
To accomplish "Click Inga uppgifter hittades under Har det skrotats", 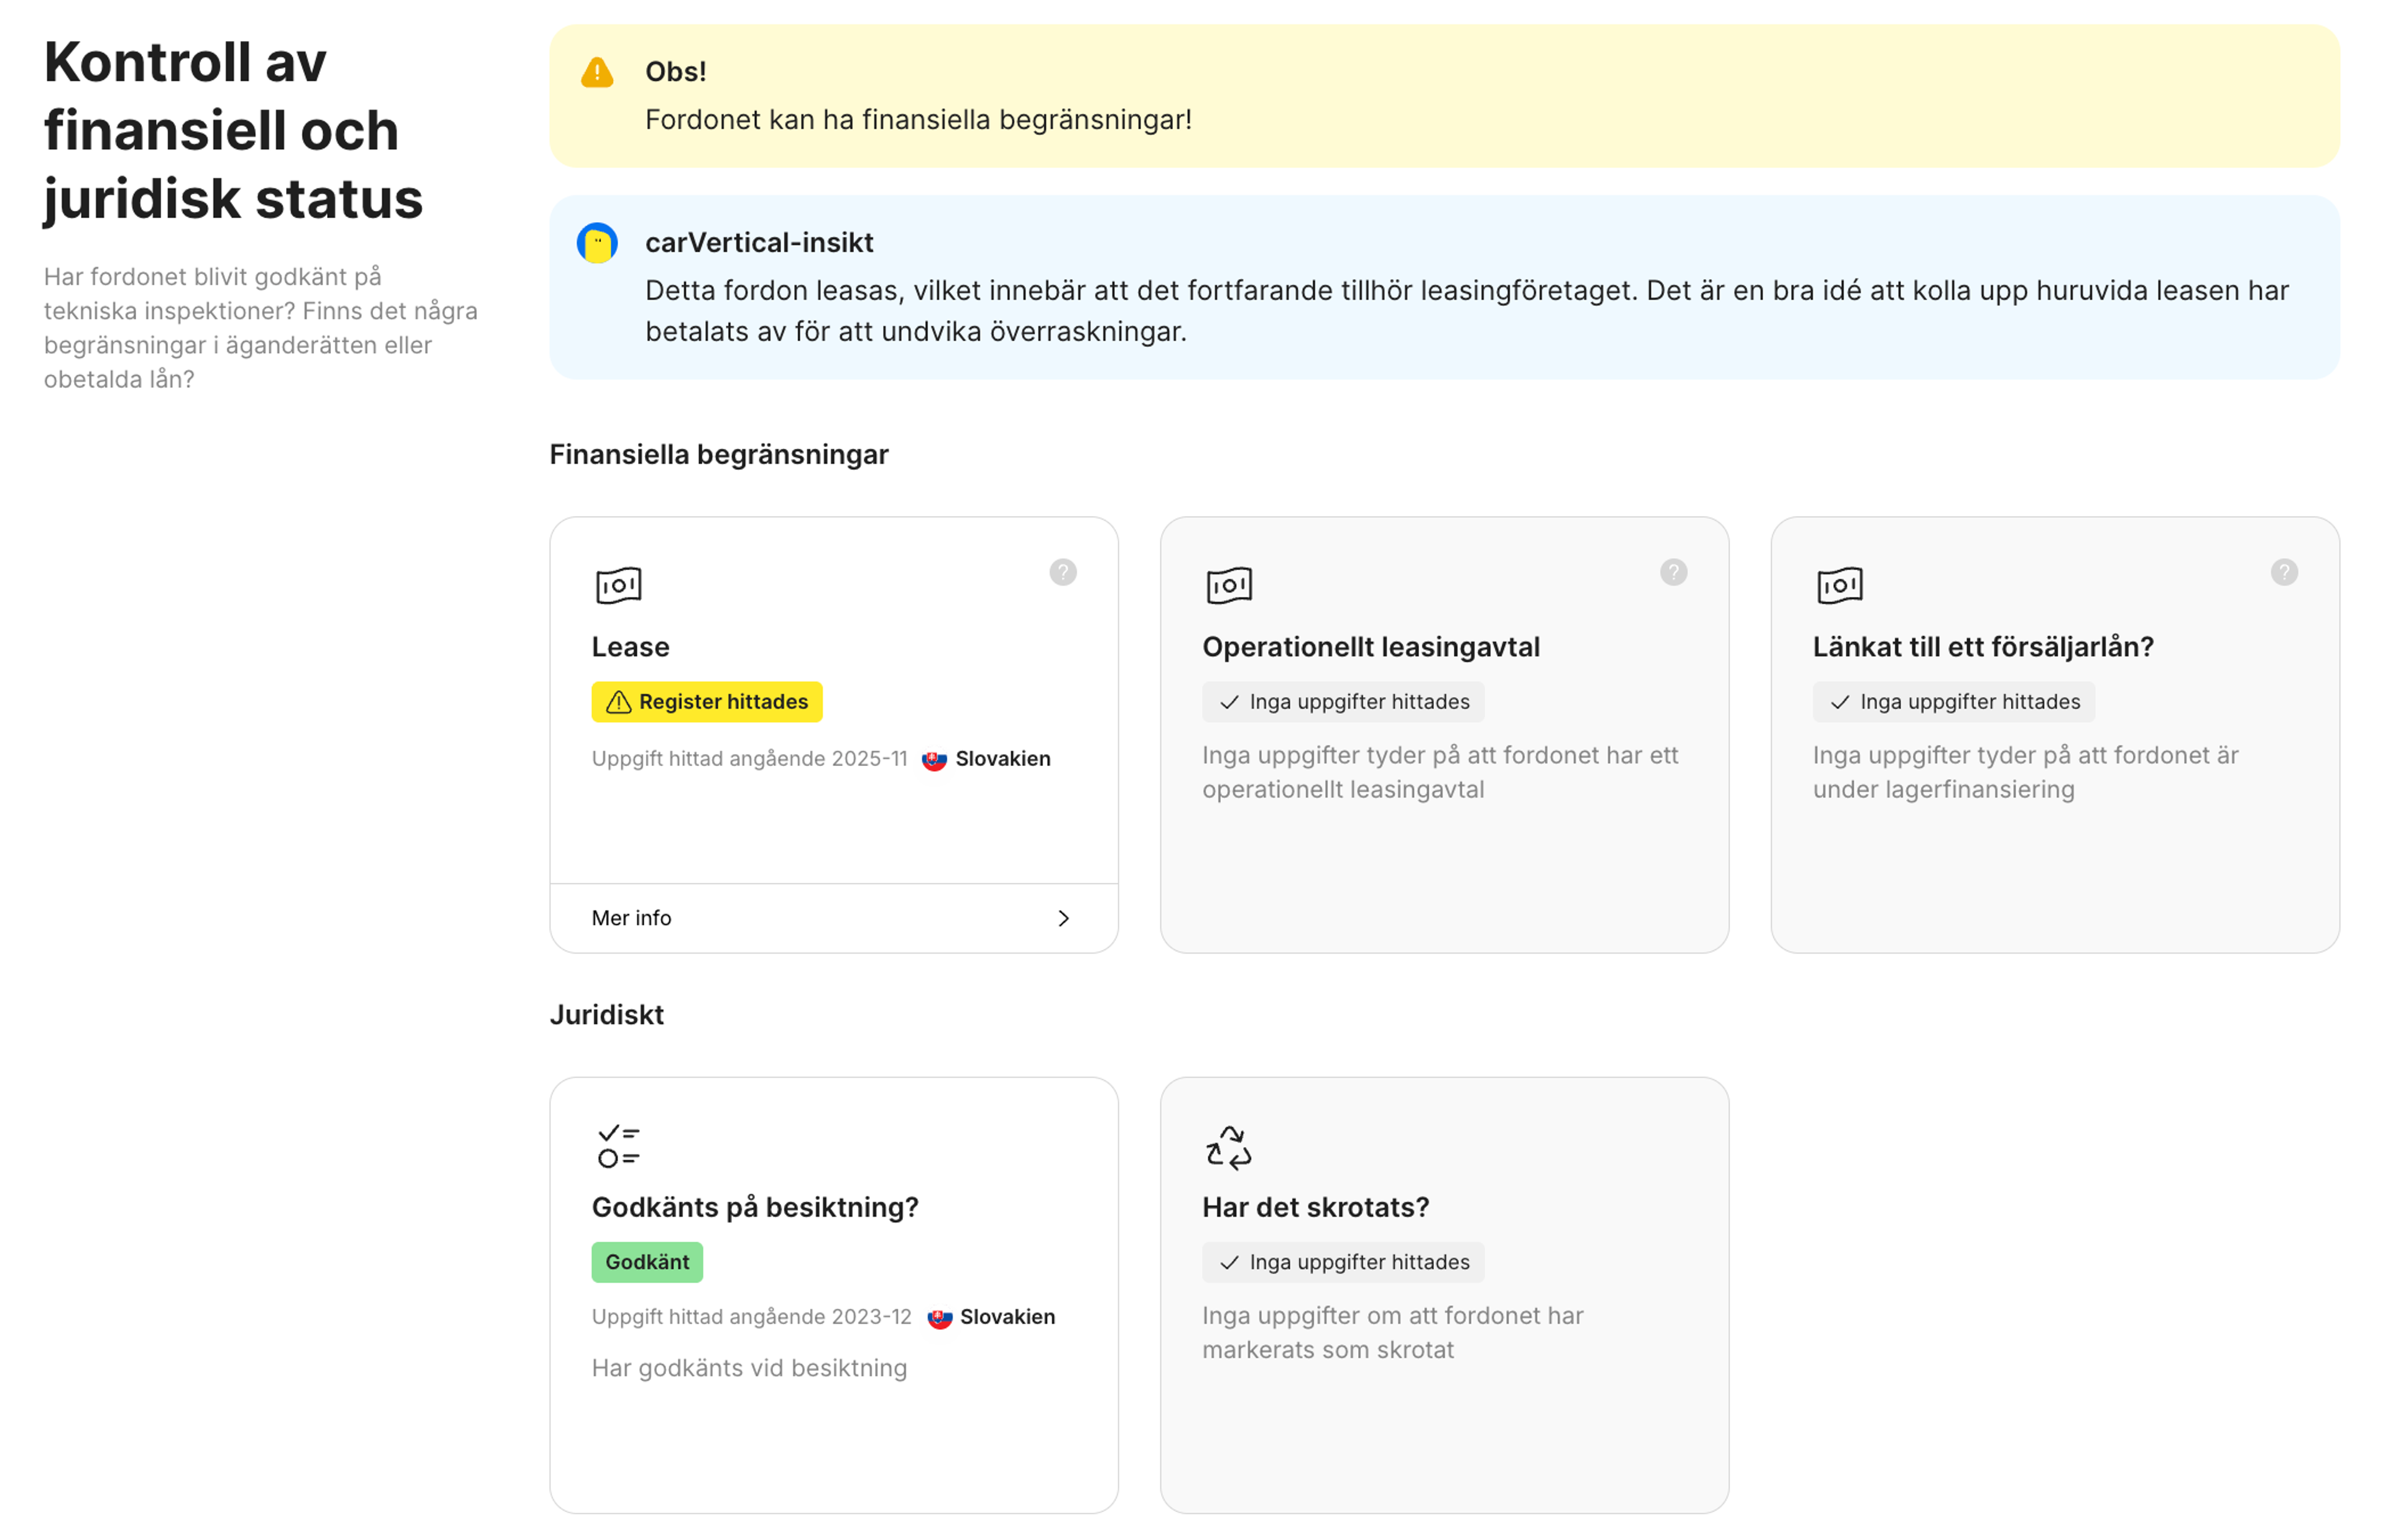I will [1343, 1262].
